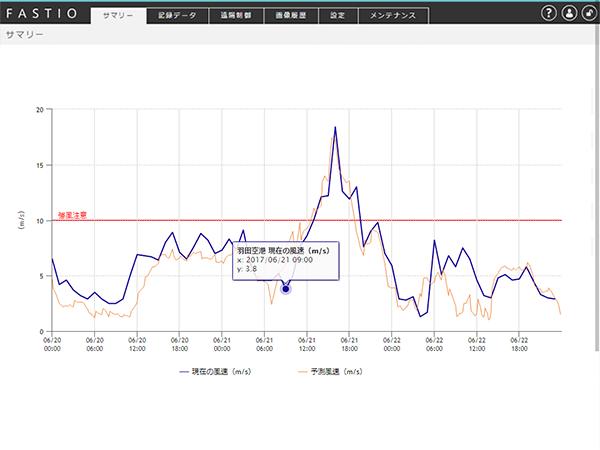
Task: Click the 強風注意 threshold line label
Action: pos(72,215)
